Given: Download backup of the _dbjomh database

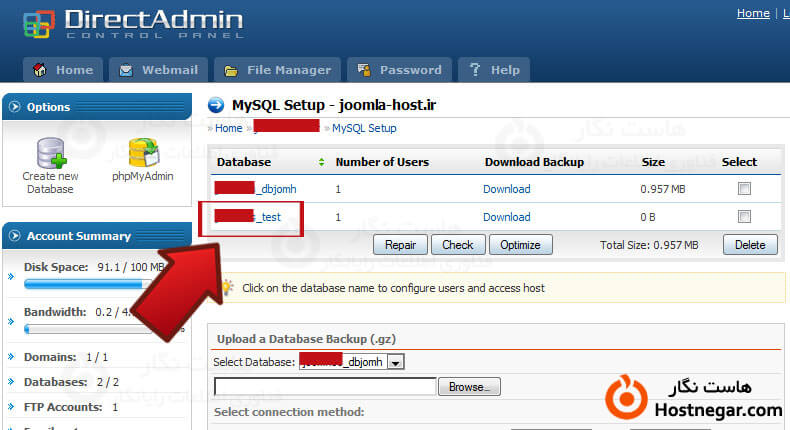Looking at the screenshot, I should point(507,189).
